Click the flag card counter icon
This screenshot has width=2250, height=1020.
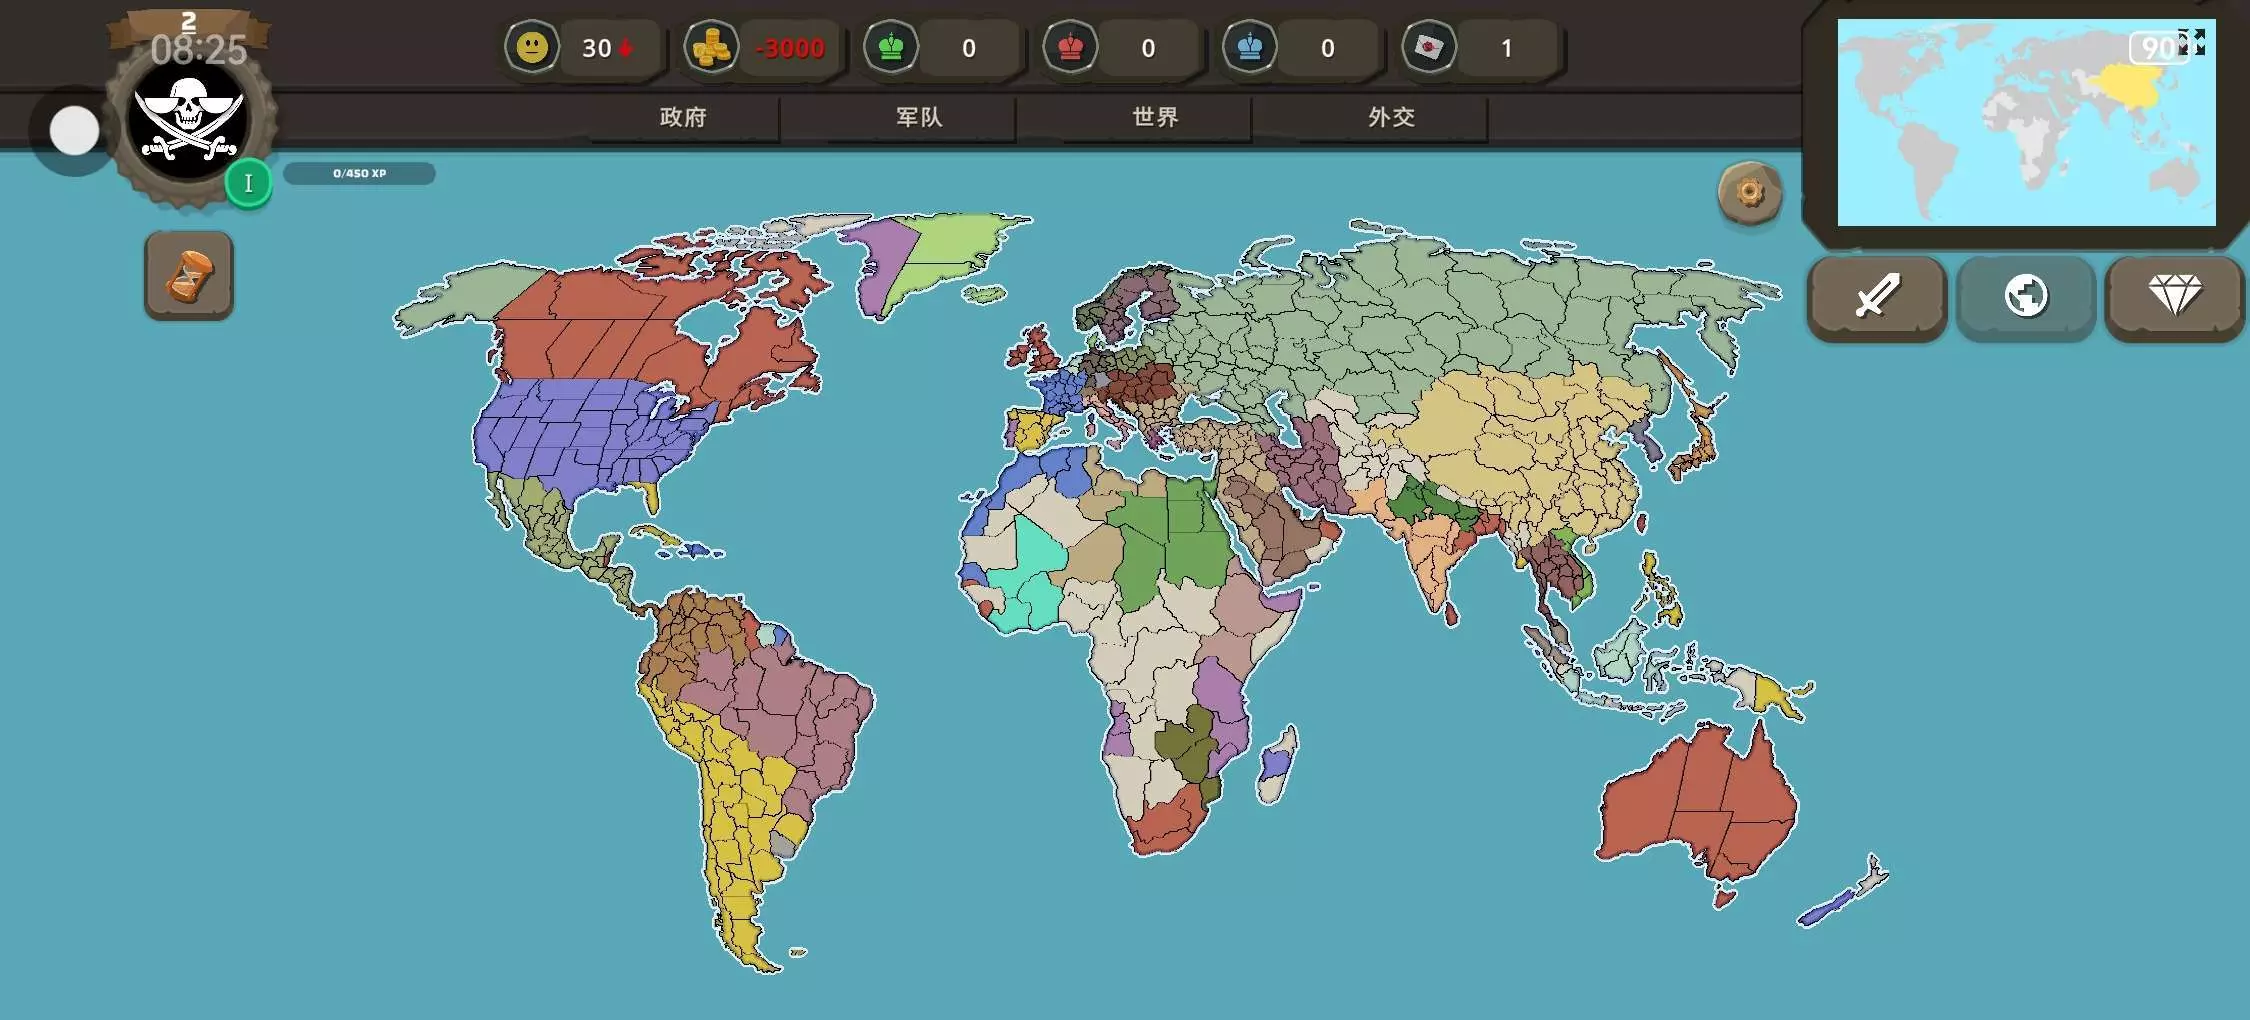[x=1428, y=47]
